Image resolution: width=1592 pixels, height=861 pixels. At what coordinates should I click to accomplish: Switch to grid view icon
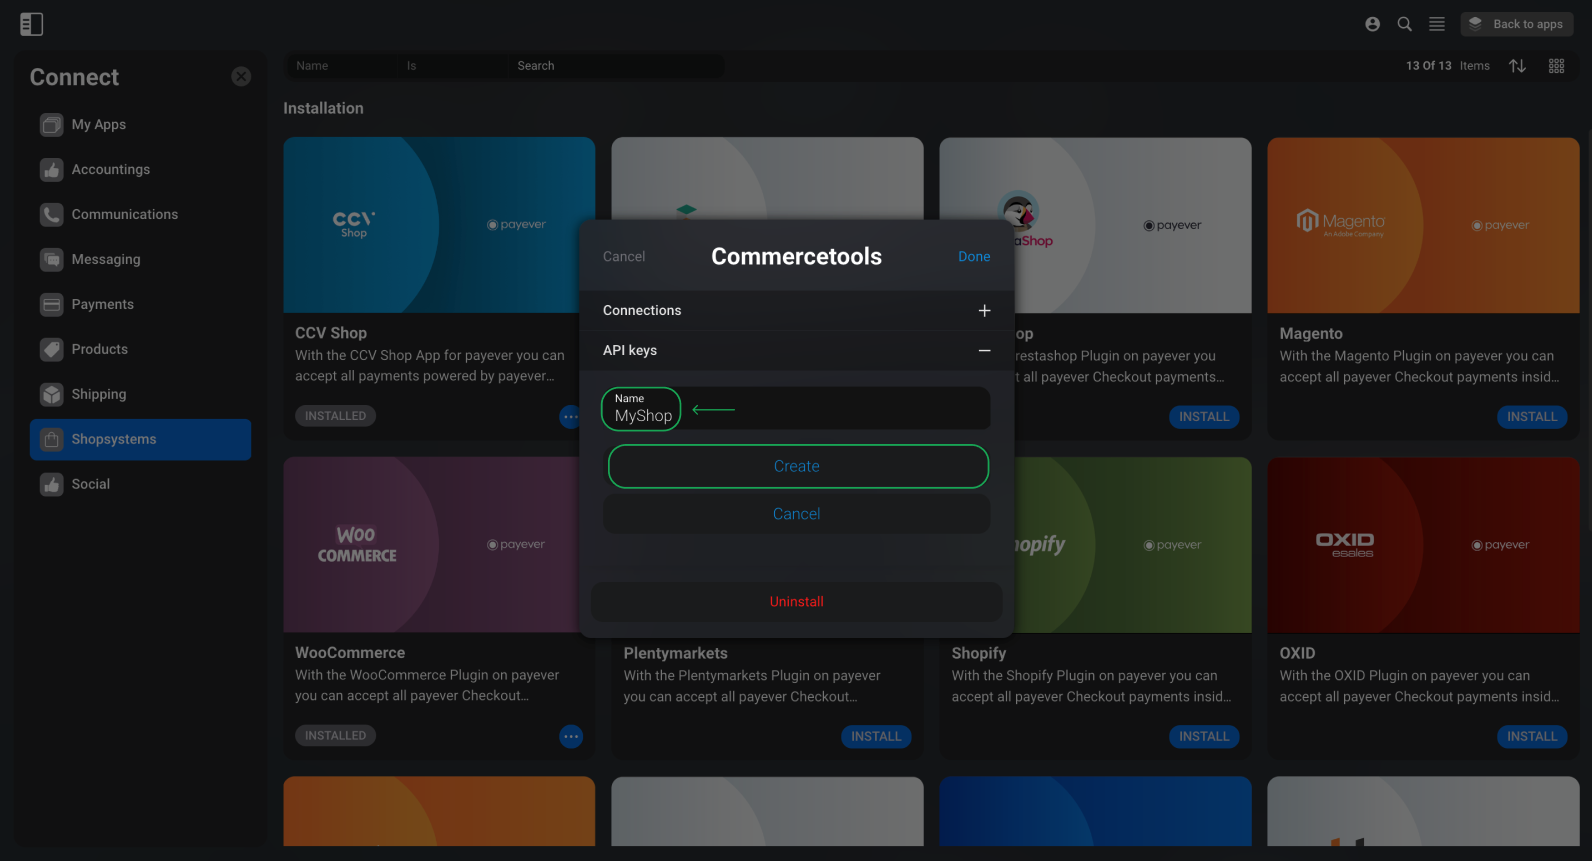(1556, 66)
